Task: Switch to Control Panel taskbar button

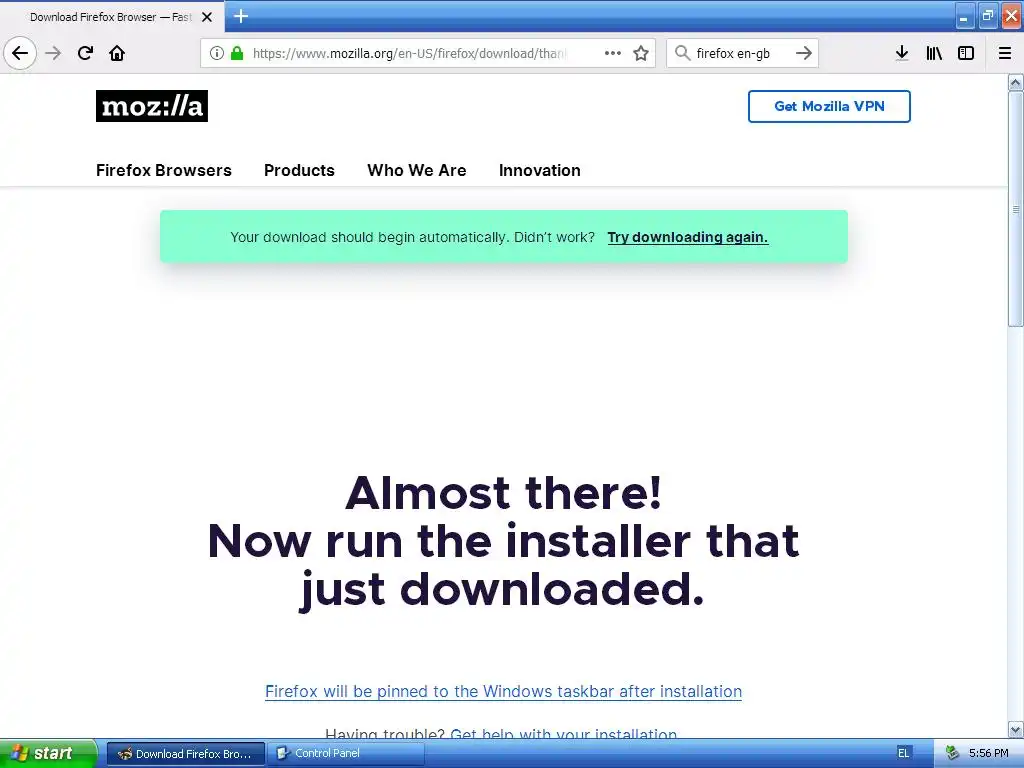Action: 346,754
